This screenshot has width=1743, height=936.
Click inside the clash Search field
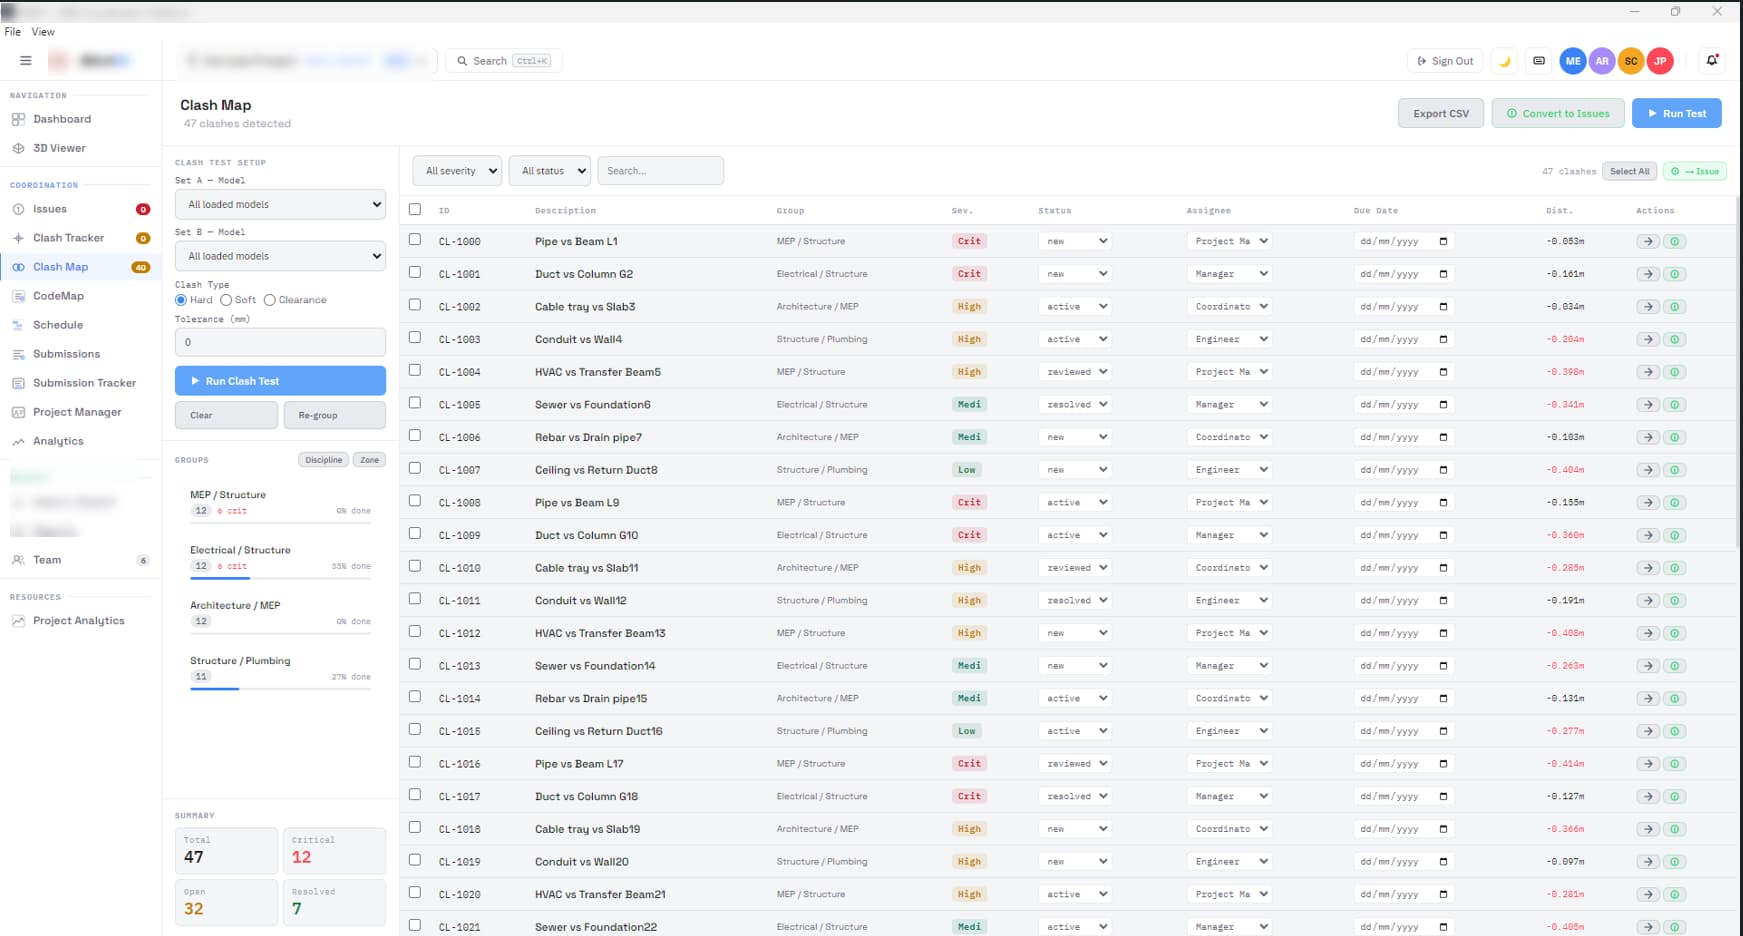pyautogui.click(x=660, y=170)
